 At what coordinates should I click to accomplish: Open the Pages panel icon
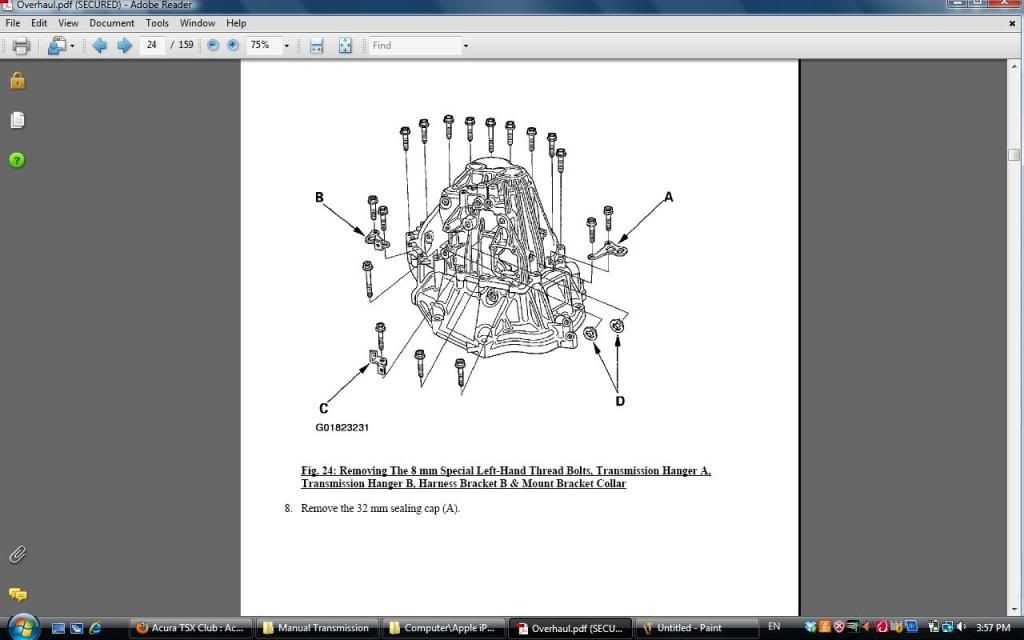(17, 120)
